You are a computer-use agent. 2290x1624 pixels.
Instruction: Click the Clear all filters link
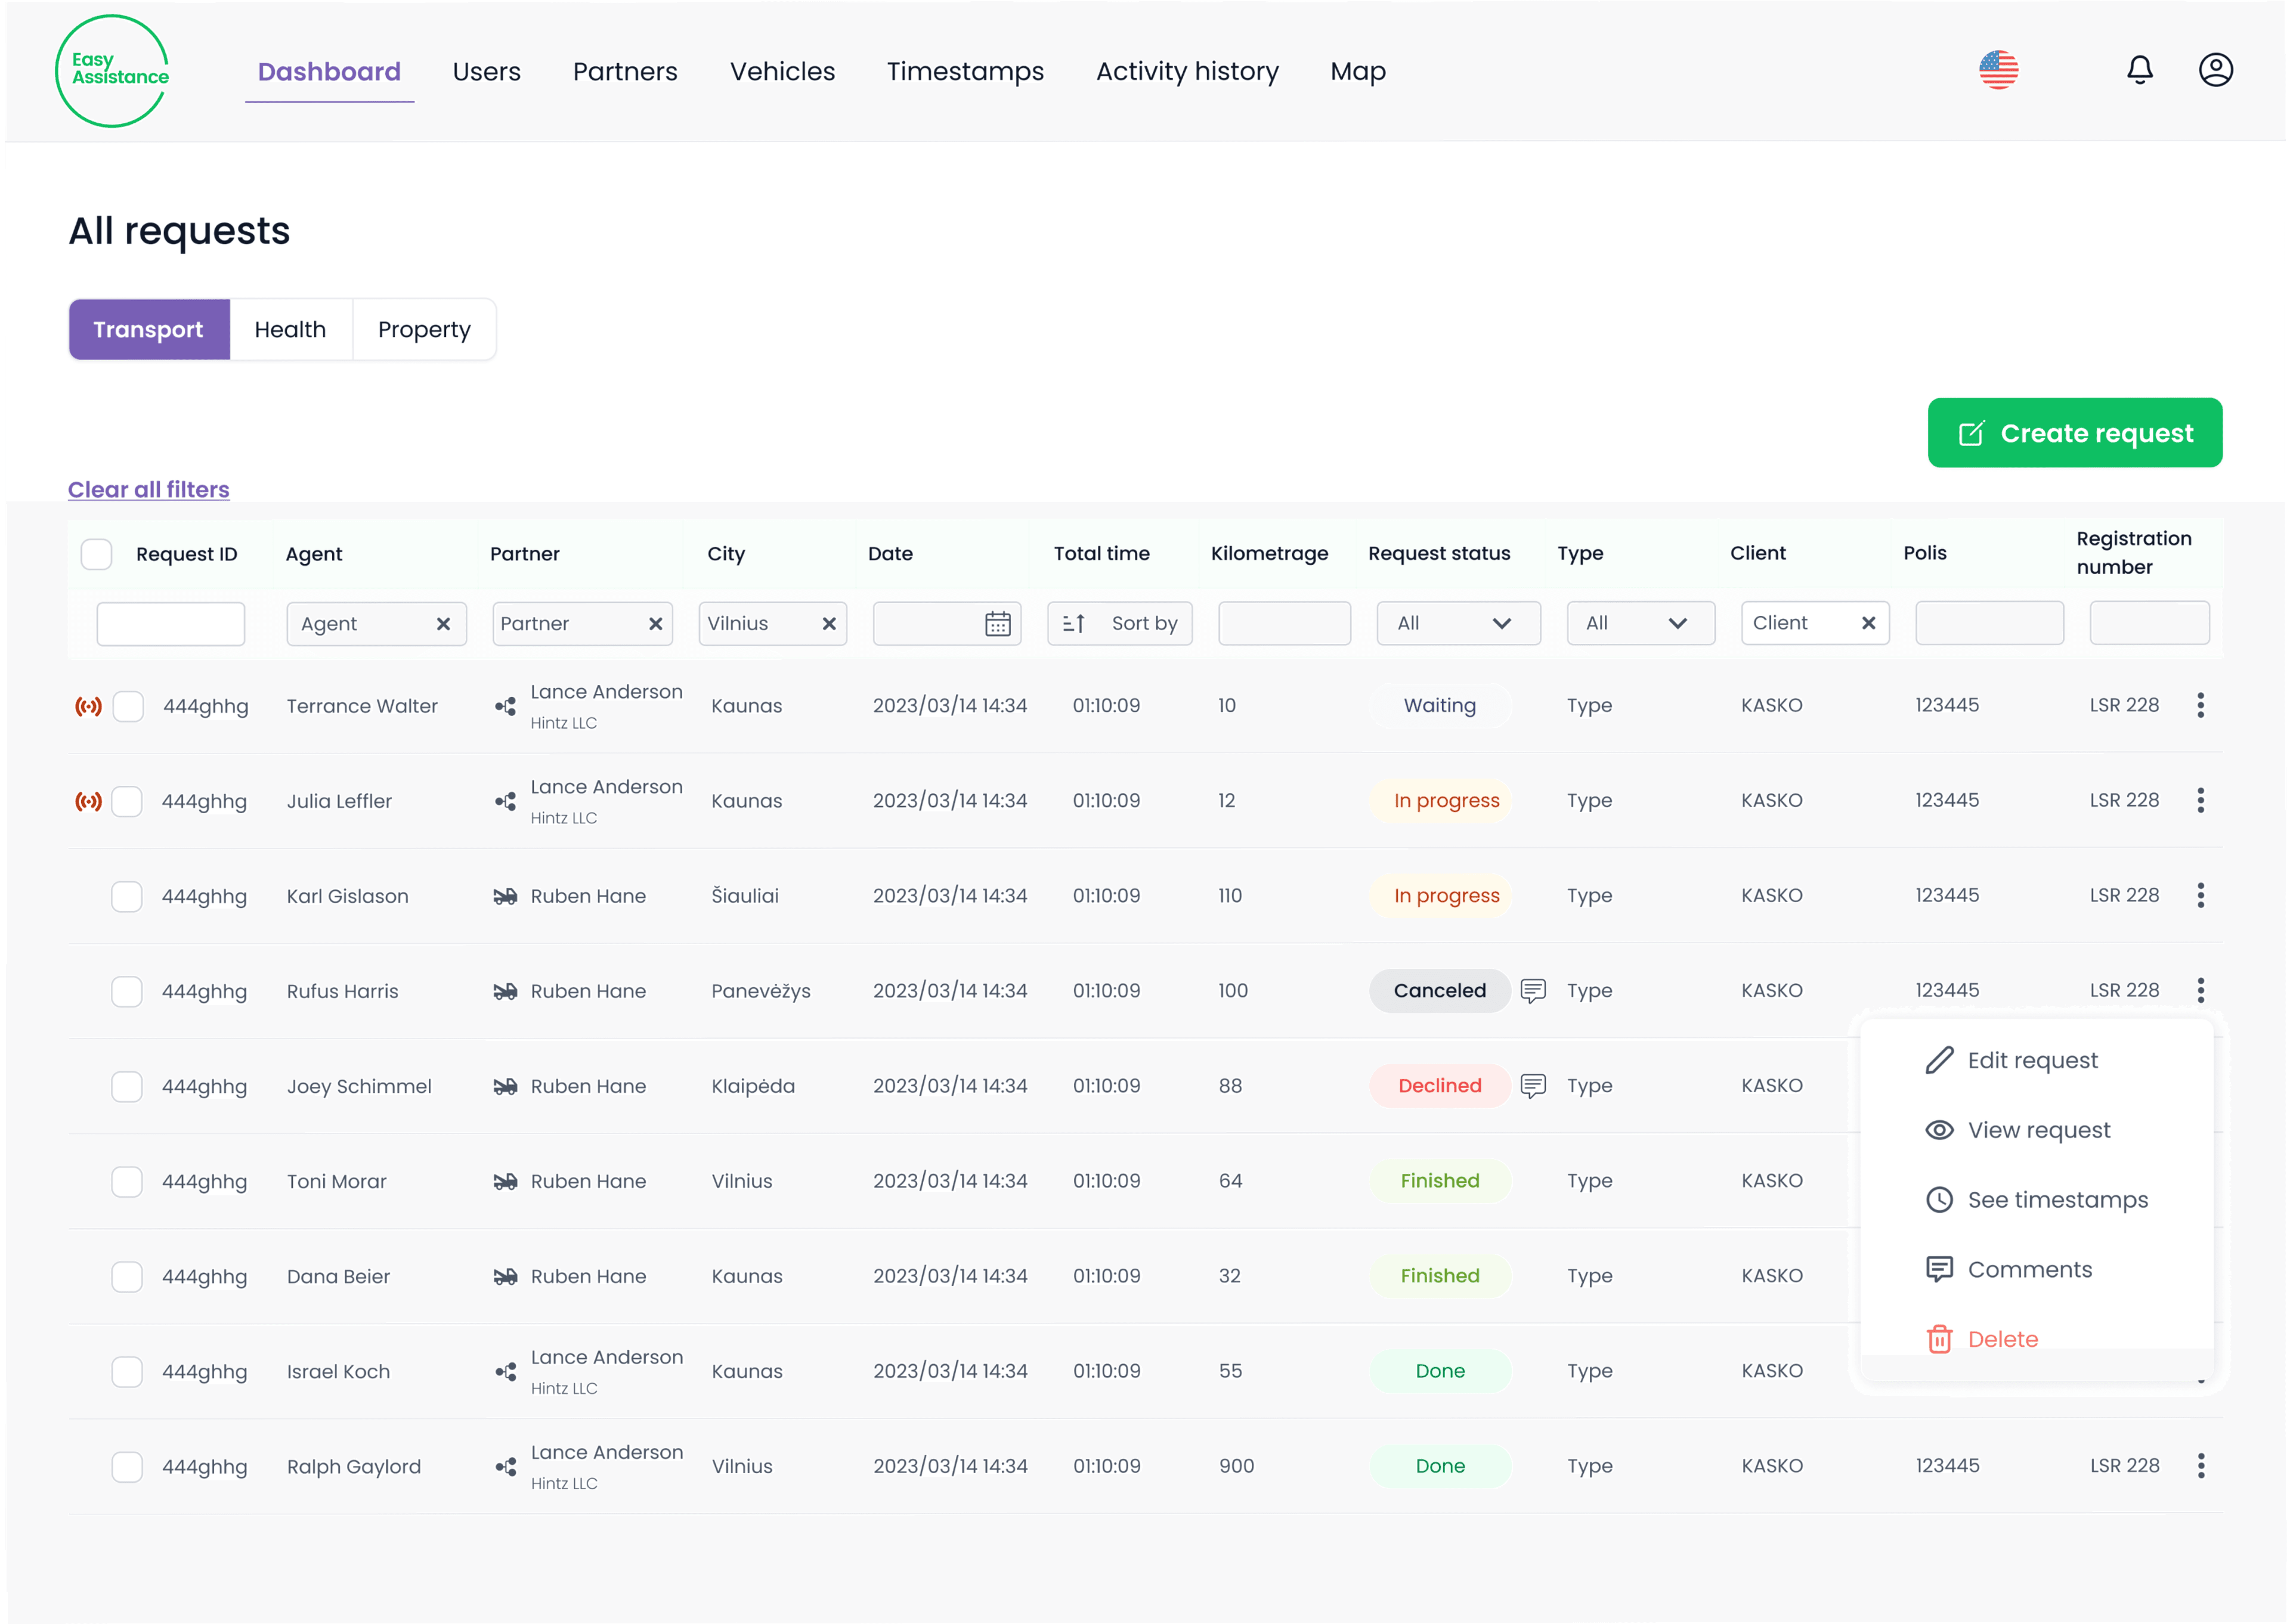148,489
